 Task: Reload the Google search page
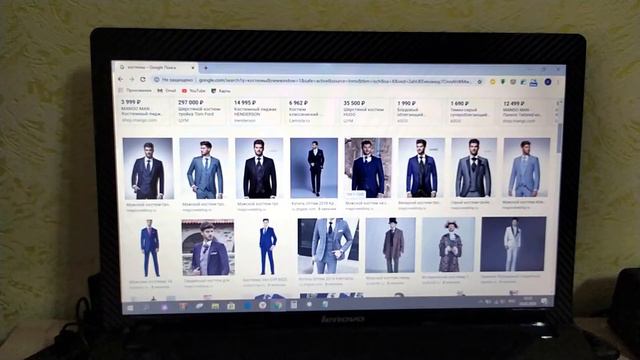click(143, 79)
